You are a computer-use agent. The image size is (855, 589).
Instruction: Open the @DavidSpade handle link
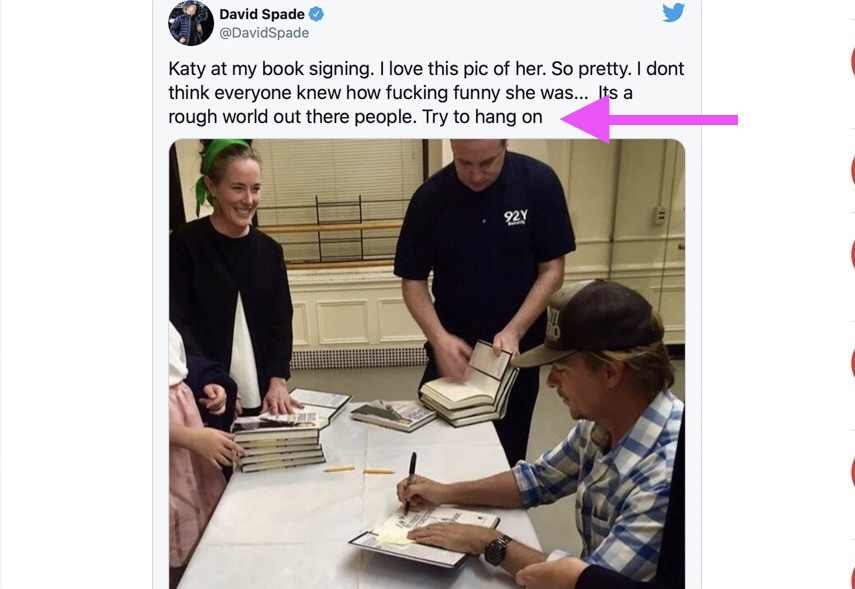point(264,33)
